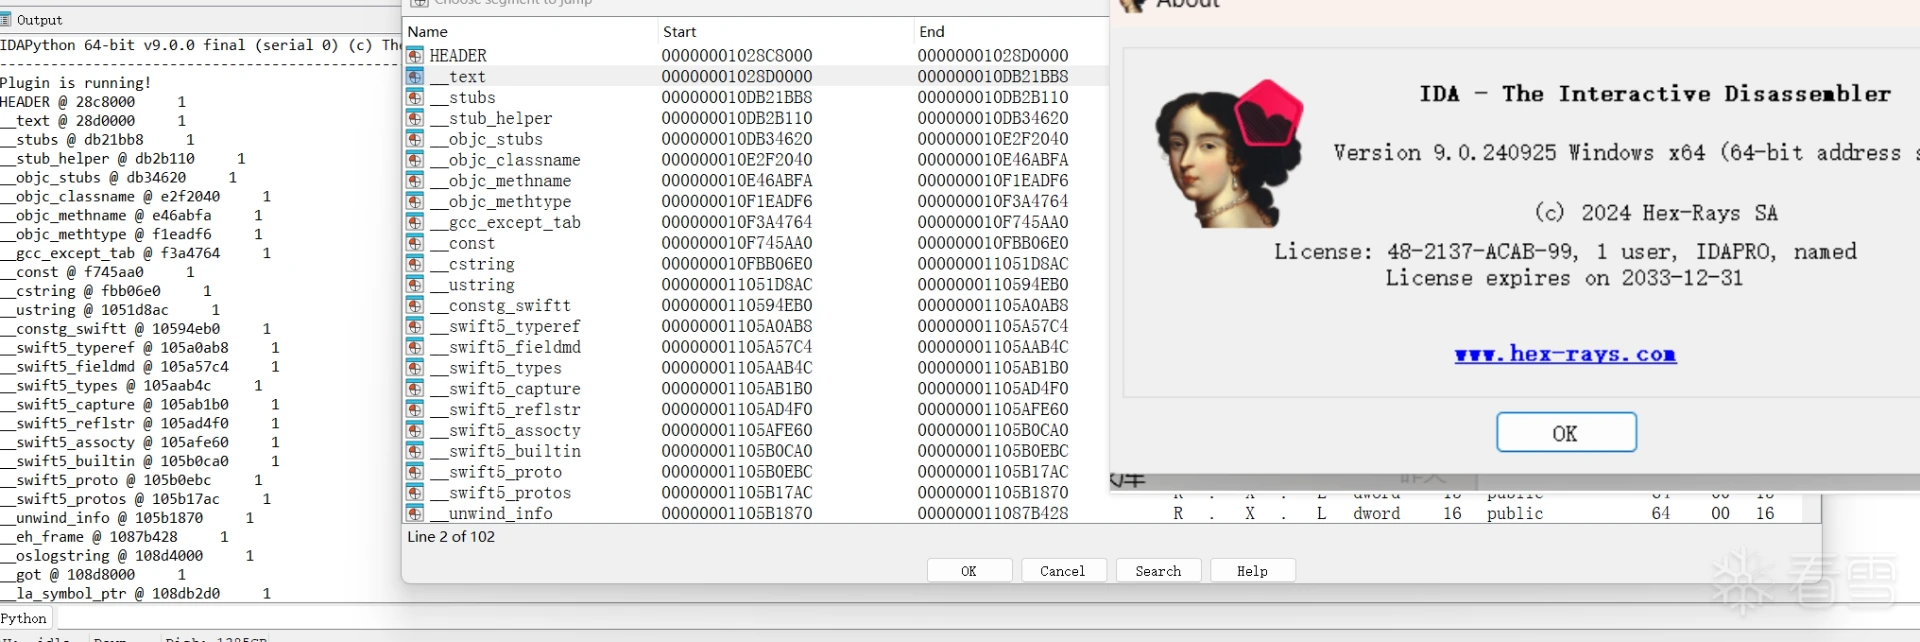The image size is (1920, 642).
Task: Select the __text segment name
Action: pos(458,77)
